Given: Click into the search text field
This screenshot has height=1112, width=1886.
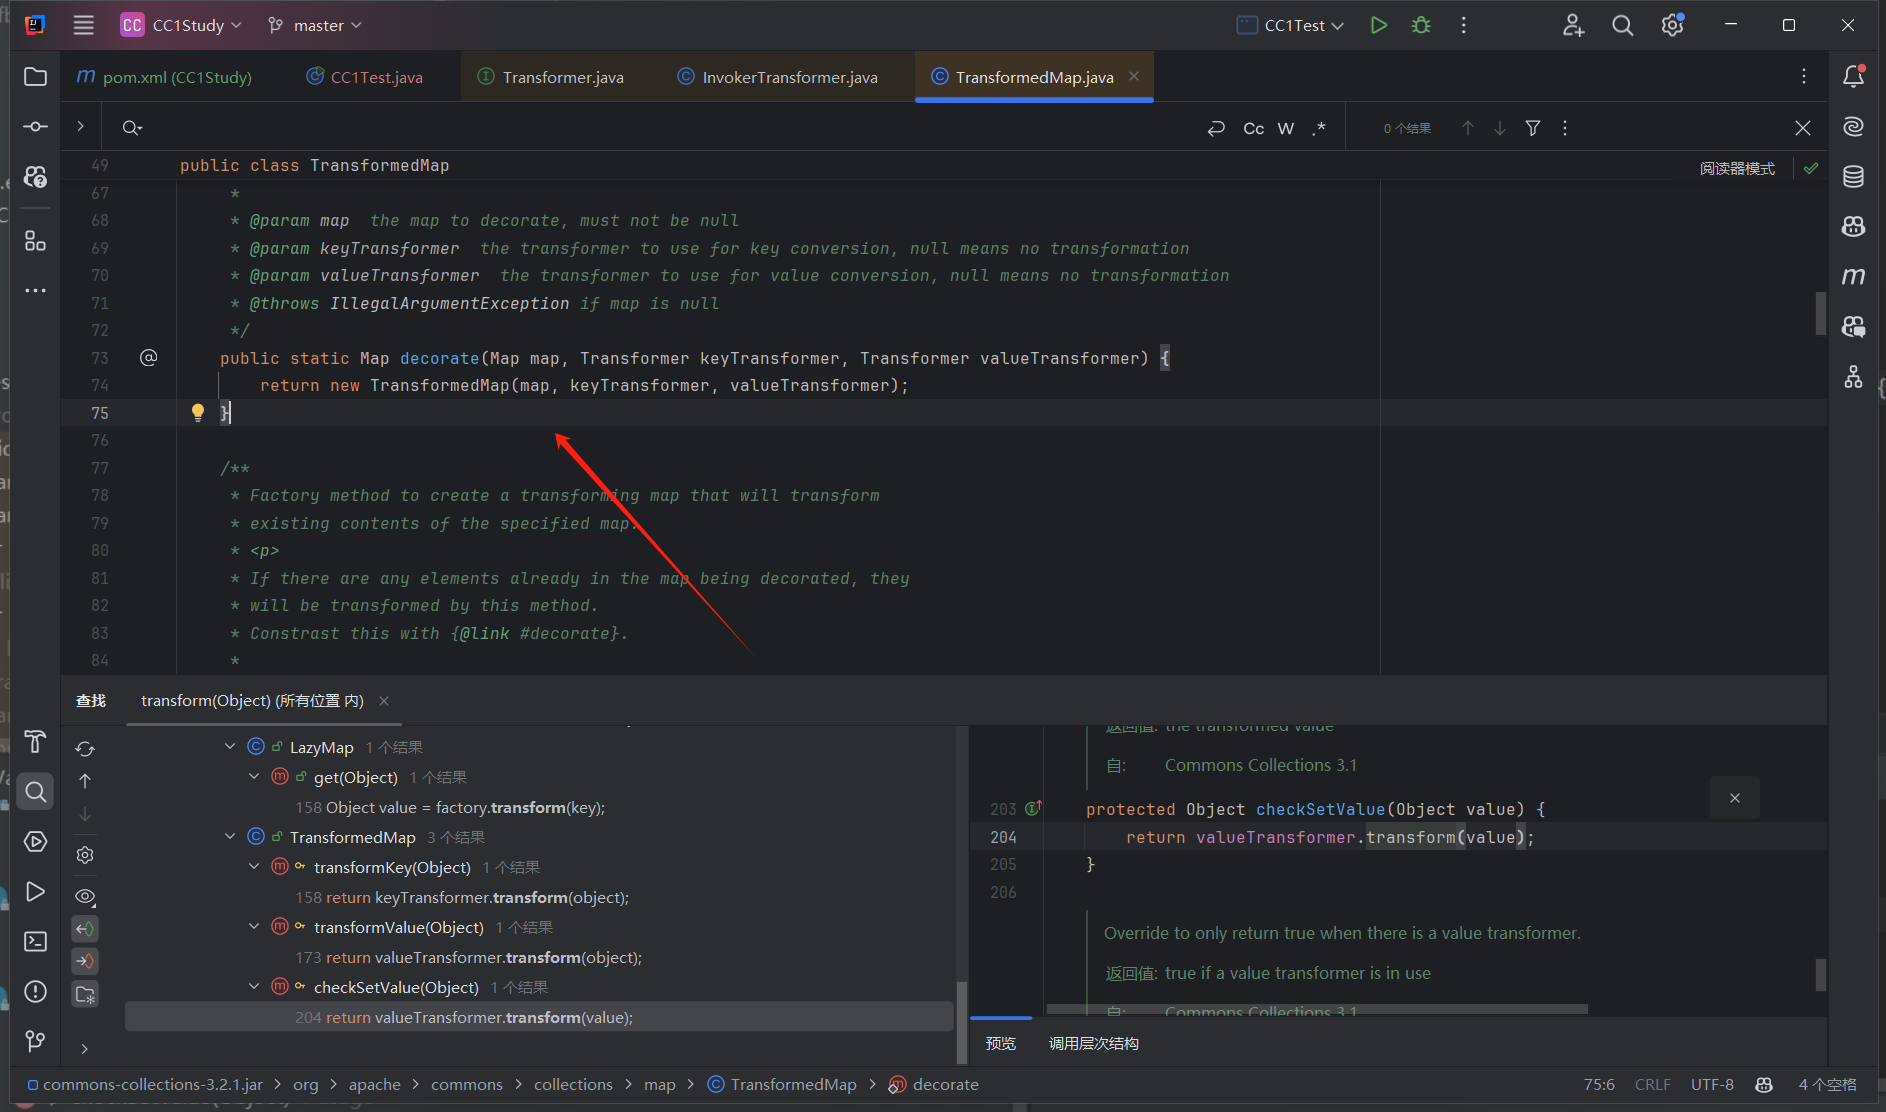Looking at the screenshot, I should pos(670,128).
